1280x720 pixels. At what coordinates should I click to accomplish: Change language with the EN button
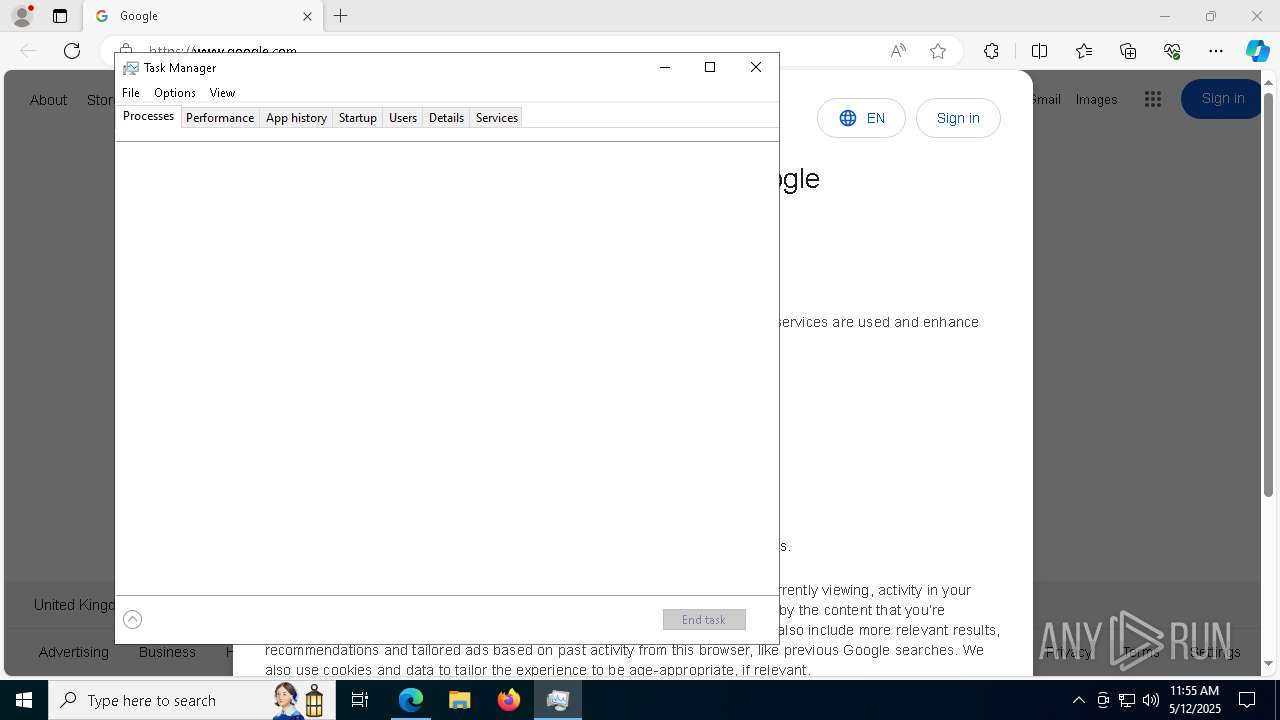pyautogui.click(x=861, y=118)
